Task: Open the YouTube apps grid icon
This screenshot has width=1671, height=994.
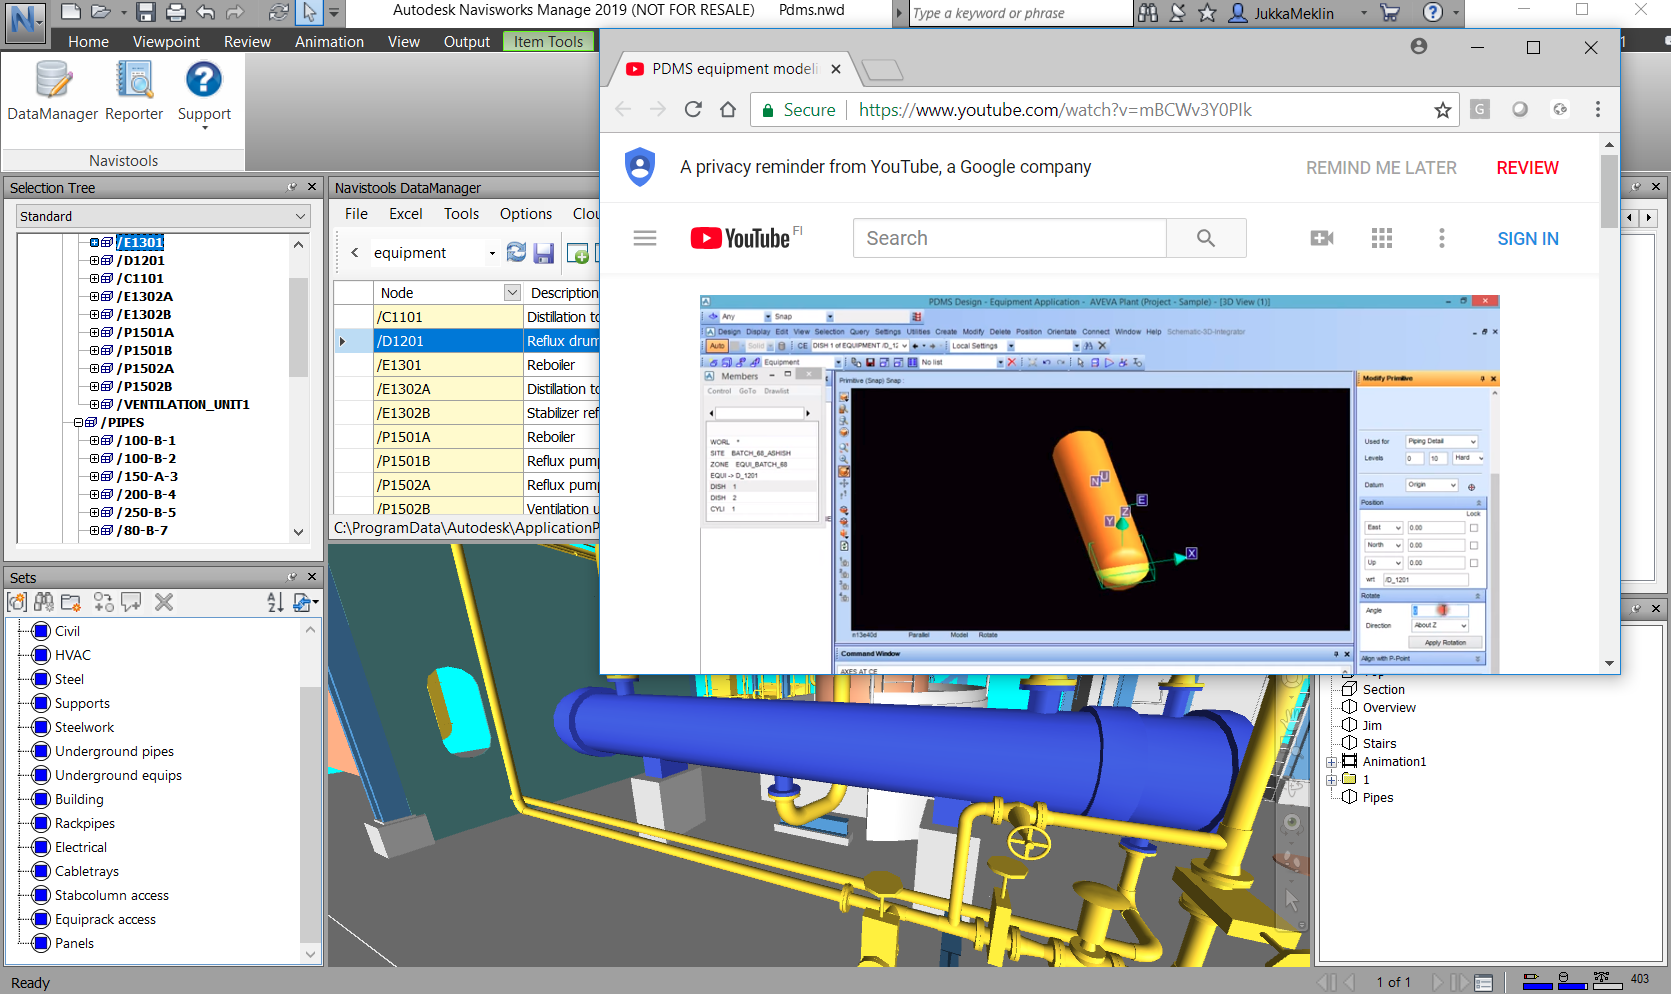Action: click(1382, 238)
